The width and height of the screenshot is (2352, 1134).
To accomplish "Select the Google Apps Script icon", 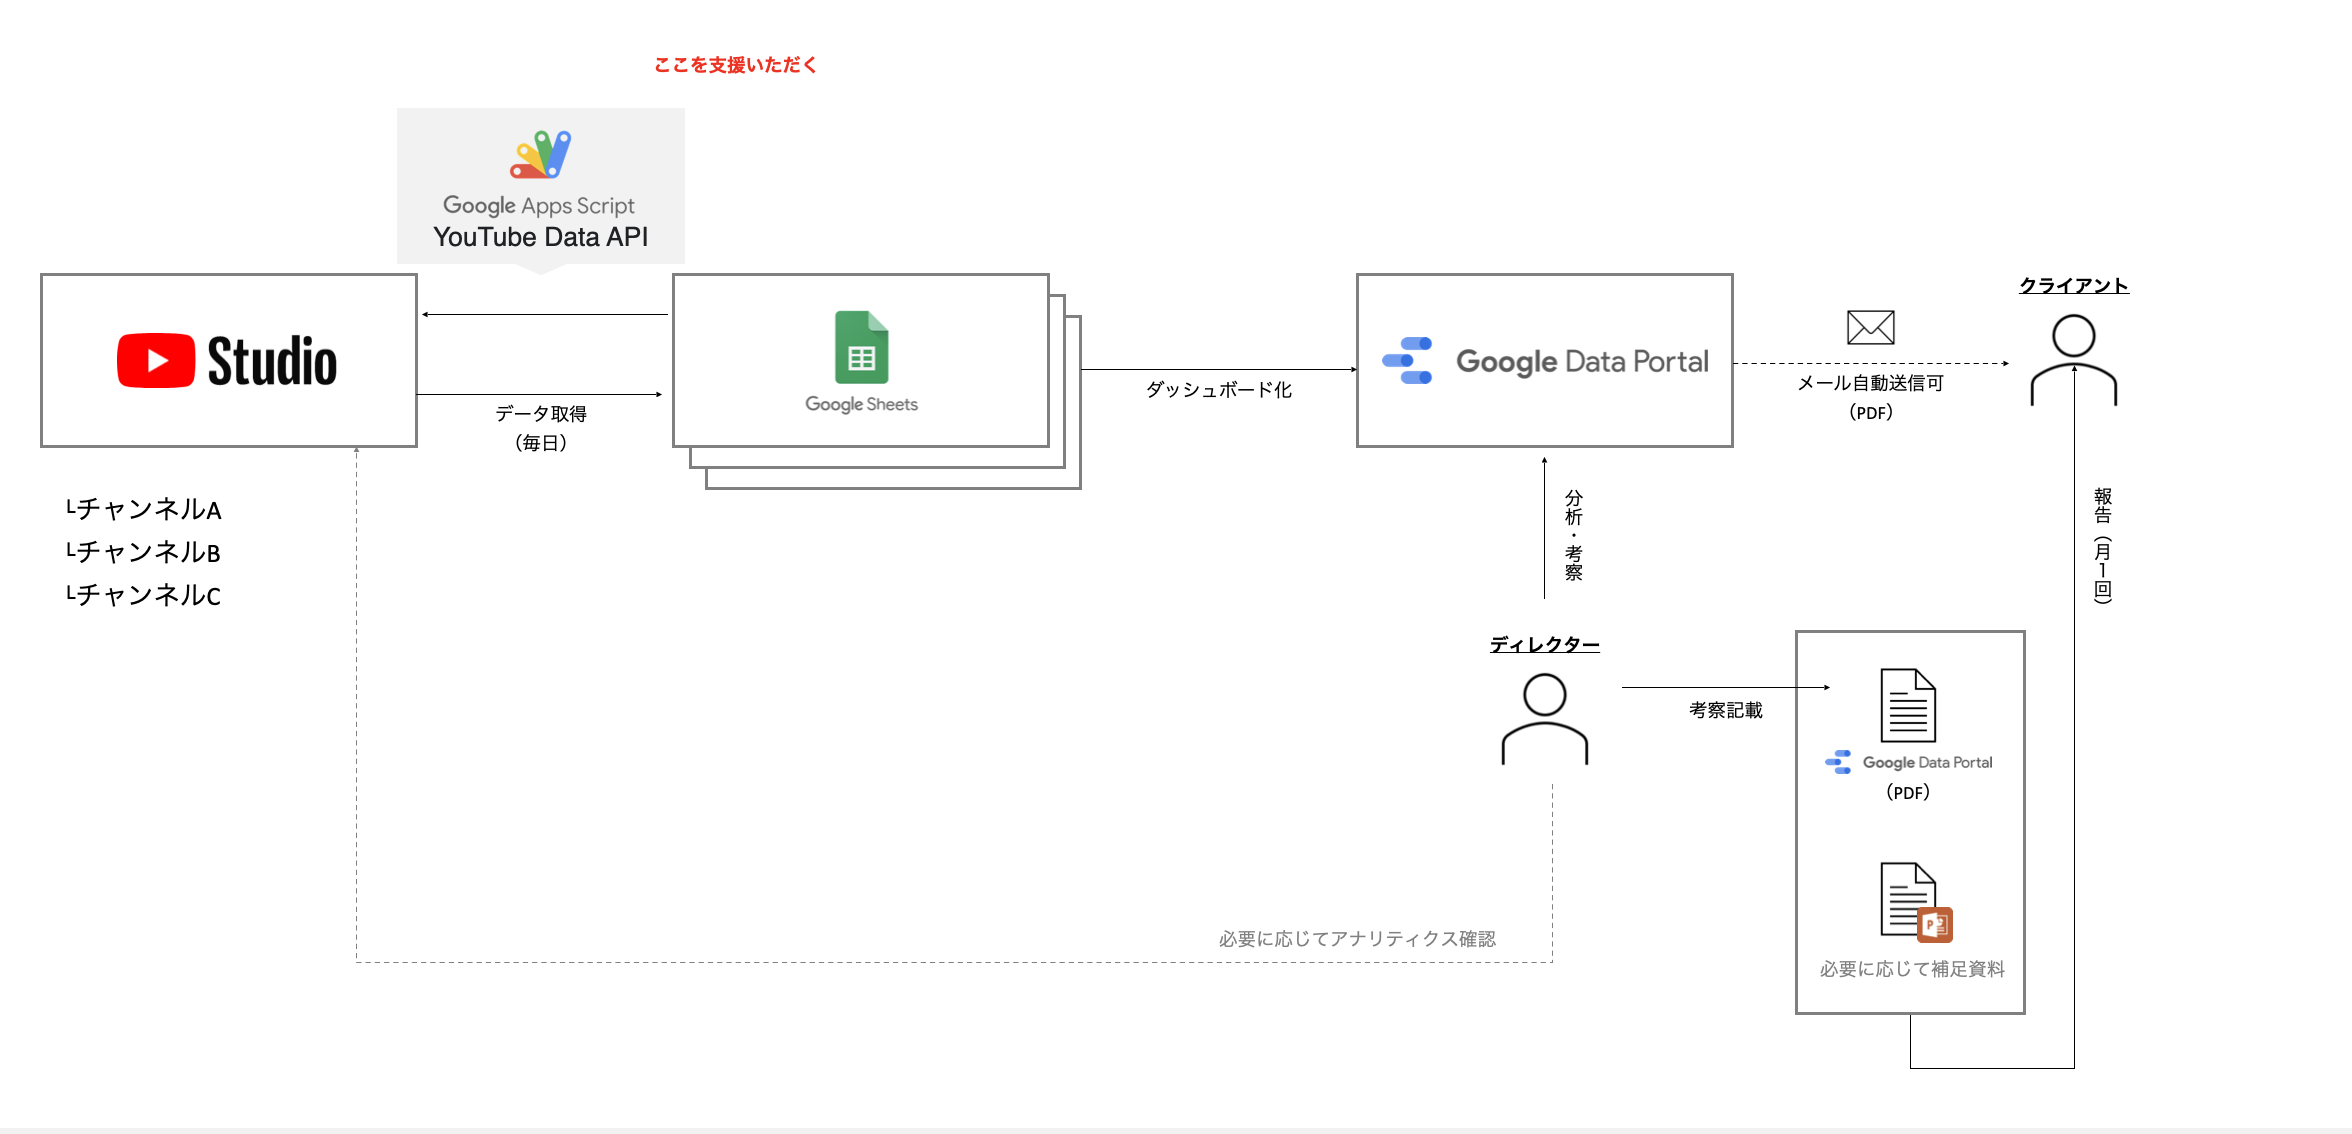I will click(541, 155).
